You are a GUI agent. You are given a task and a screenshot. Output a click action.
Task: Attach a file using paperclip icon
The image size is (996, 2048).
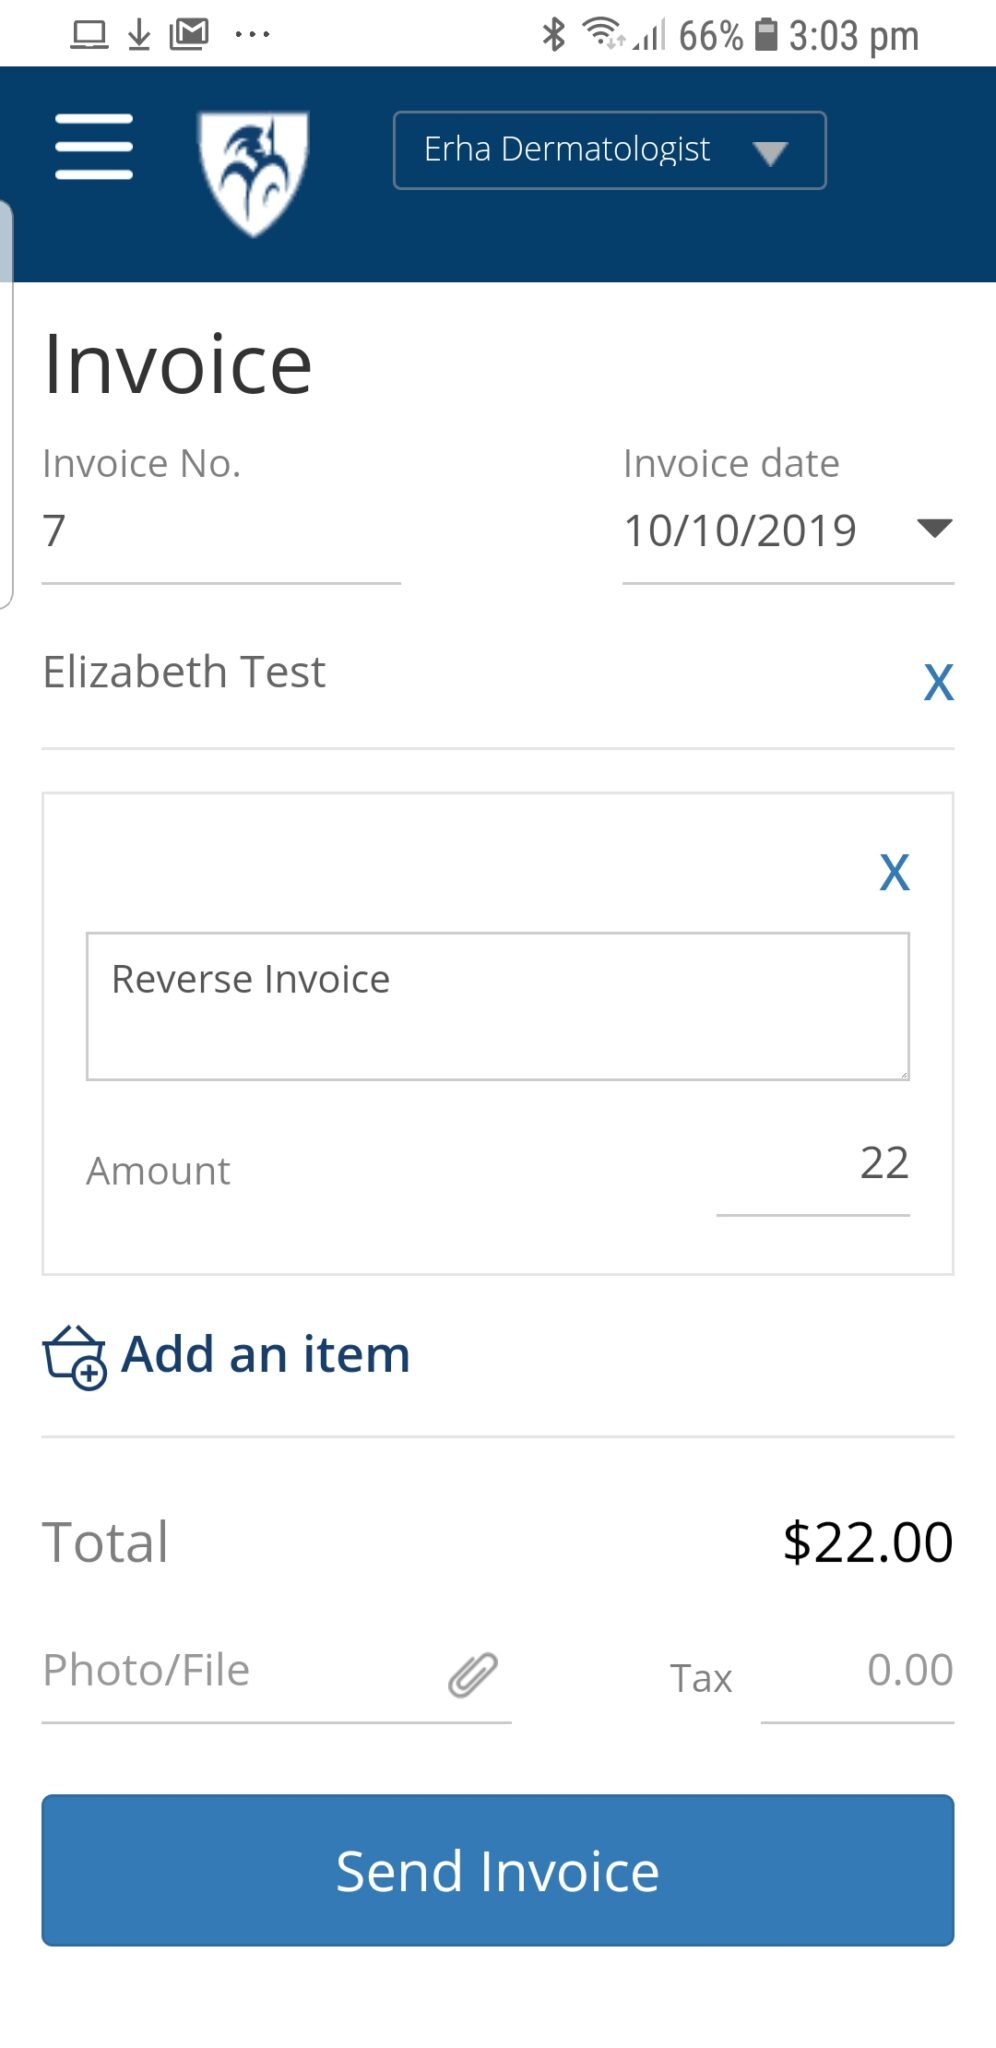(472, 1675)
